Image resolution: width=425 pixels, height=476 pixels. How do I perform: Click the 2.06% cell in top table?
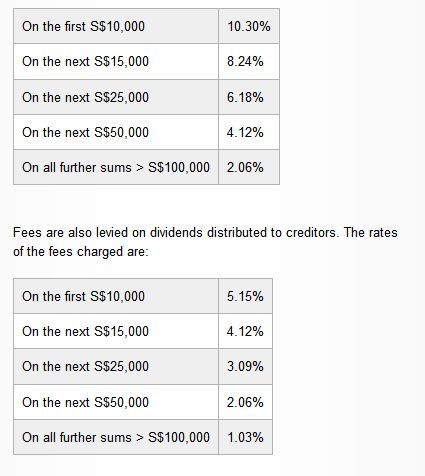pos(249,167)
